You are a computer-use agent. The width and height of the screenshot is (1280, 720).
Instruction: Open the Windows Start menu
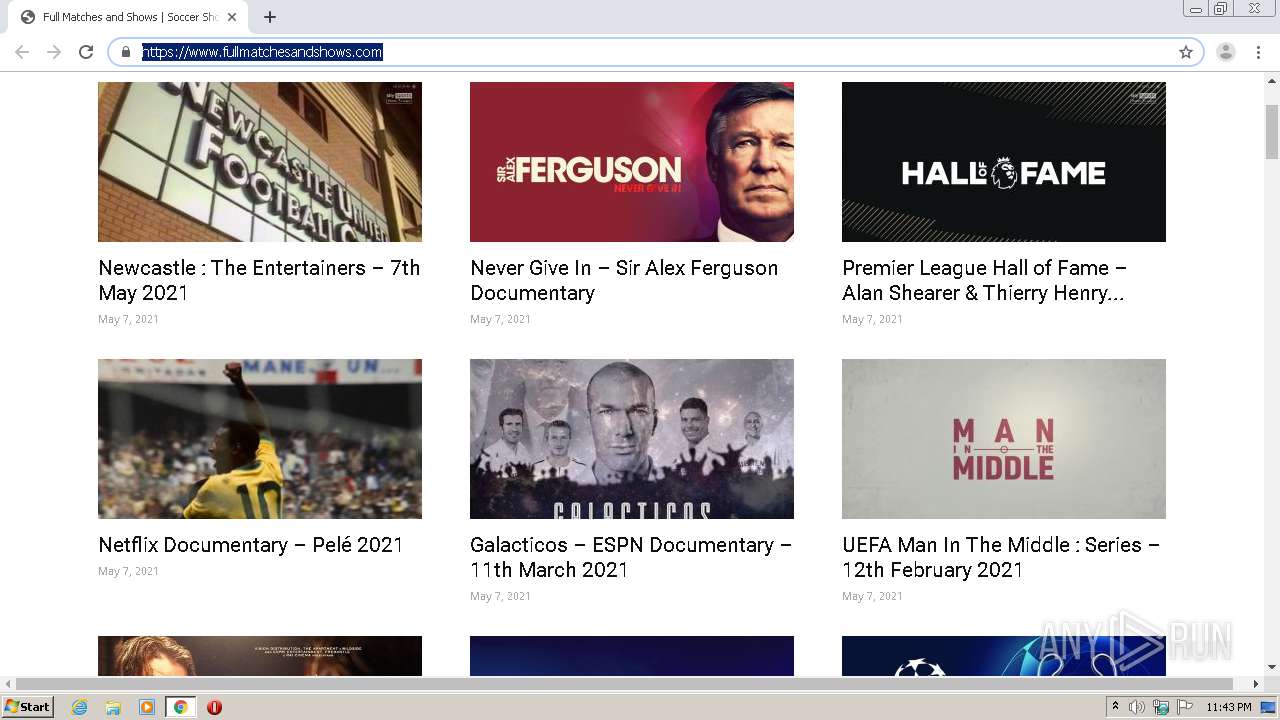28,707
